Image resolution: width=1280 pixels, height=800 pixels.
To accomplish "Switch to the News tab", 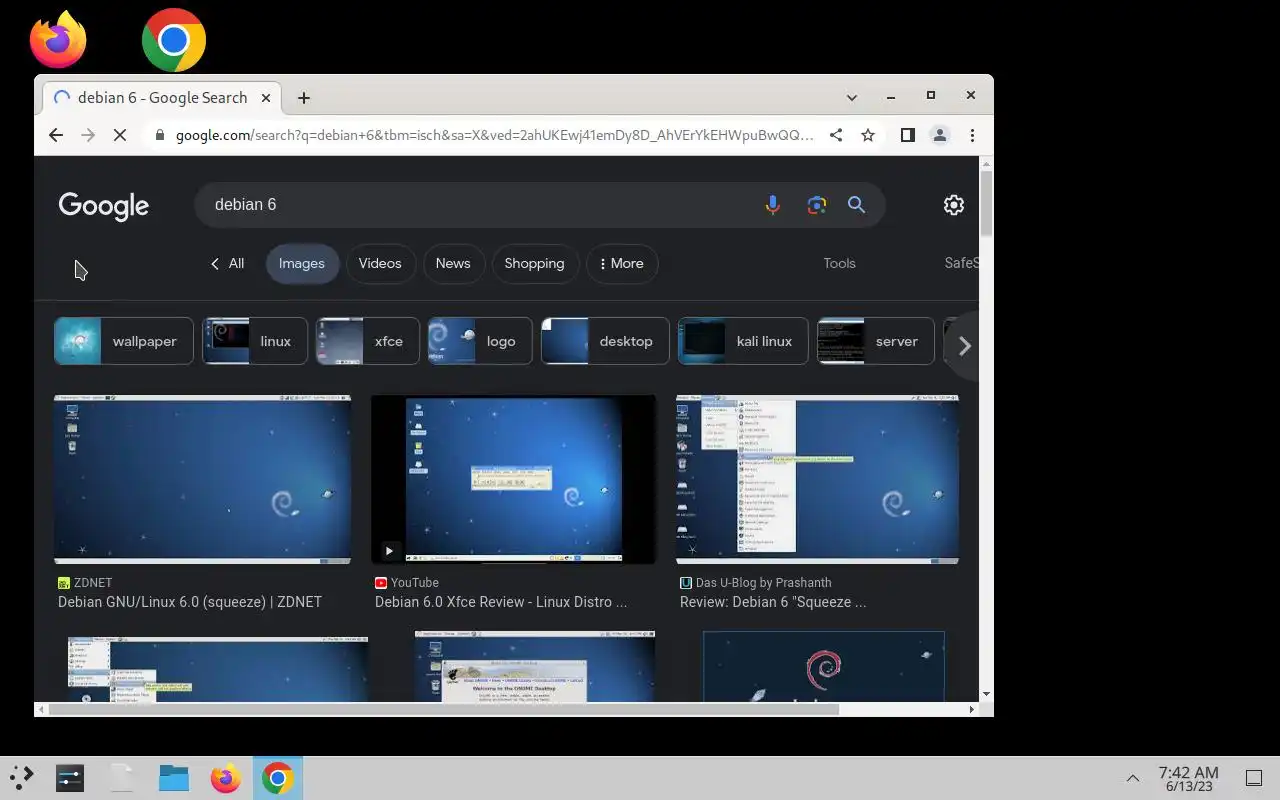I will coord(453,264).
